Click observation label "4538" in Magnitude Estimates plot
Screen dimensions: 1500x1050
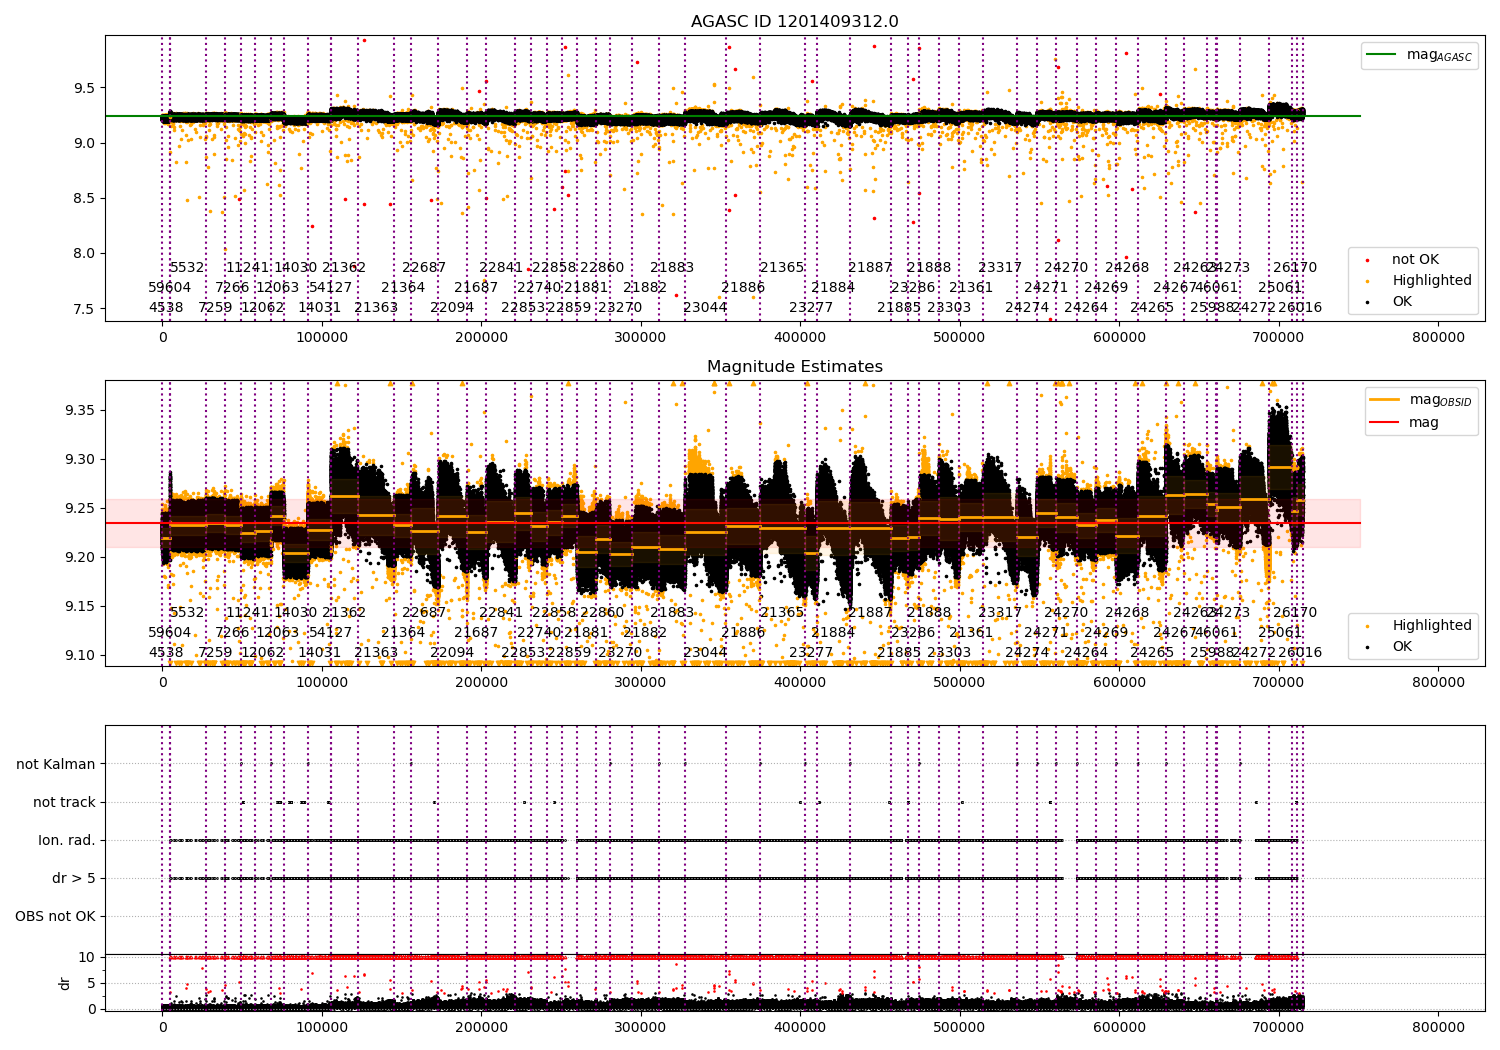pyautogui.click(x=166, y=653)
